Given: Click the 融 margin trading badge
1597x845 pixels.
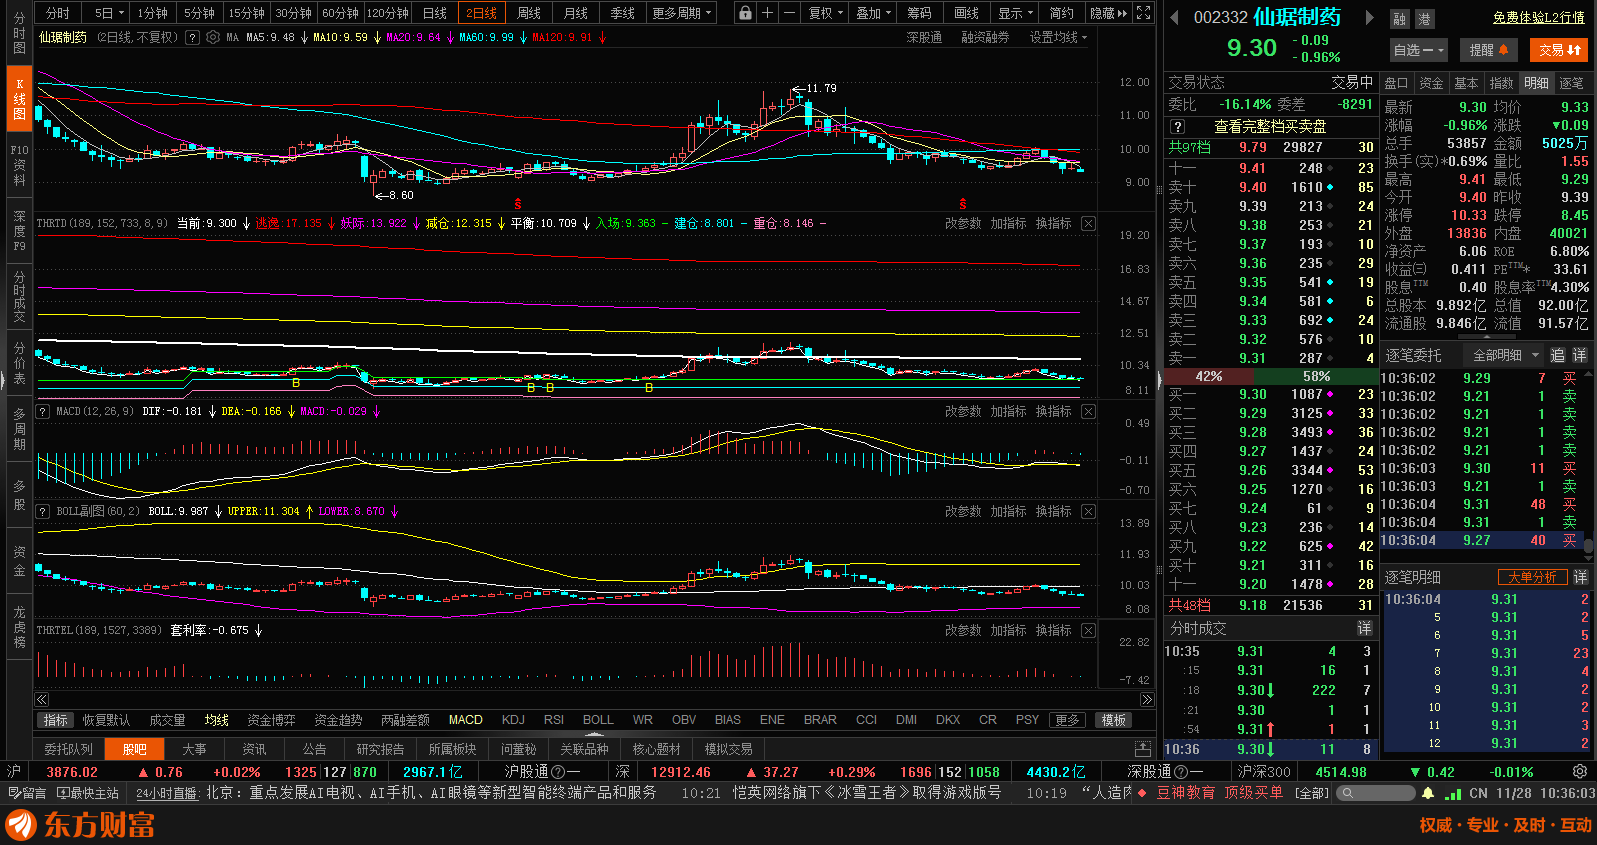Looking at the screenshot, I should click(x=1400, y=19).
